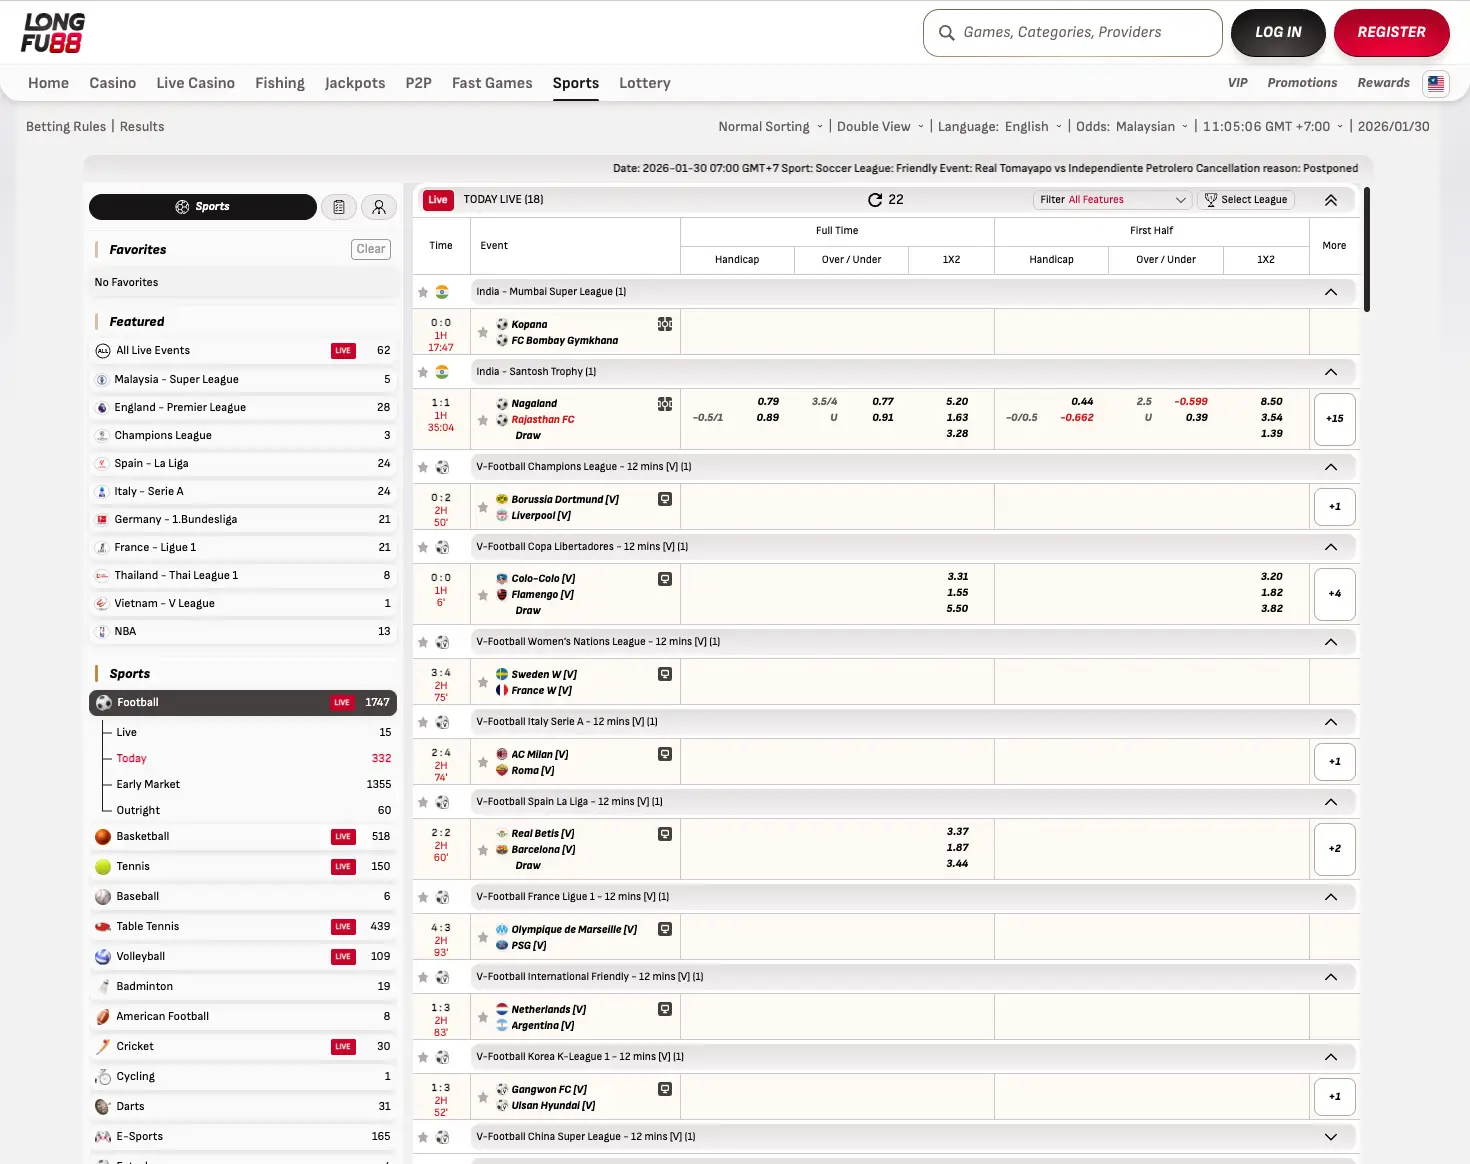Click the language flag icon
Screen dimensions: 1470x1164
tap(1436, 84)
